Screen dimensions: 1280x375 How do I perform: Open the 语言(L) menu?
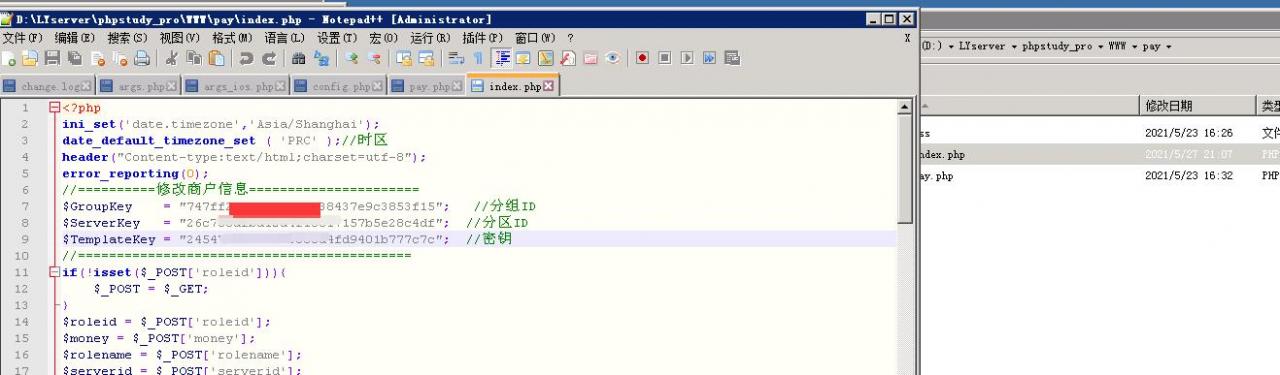[x=284, y=38]
